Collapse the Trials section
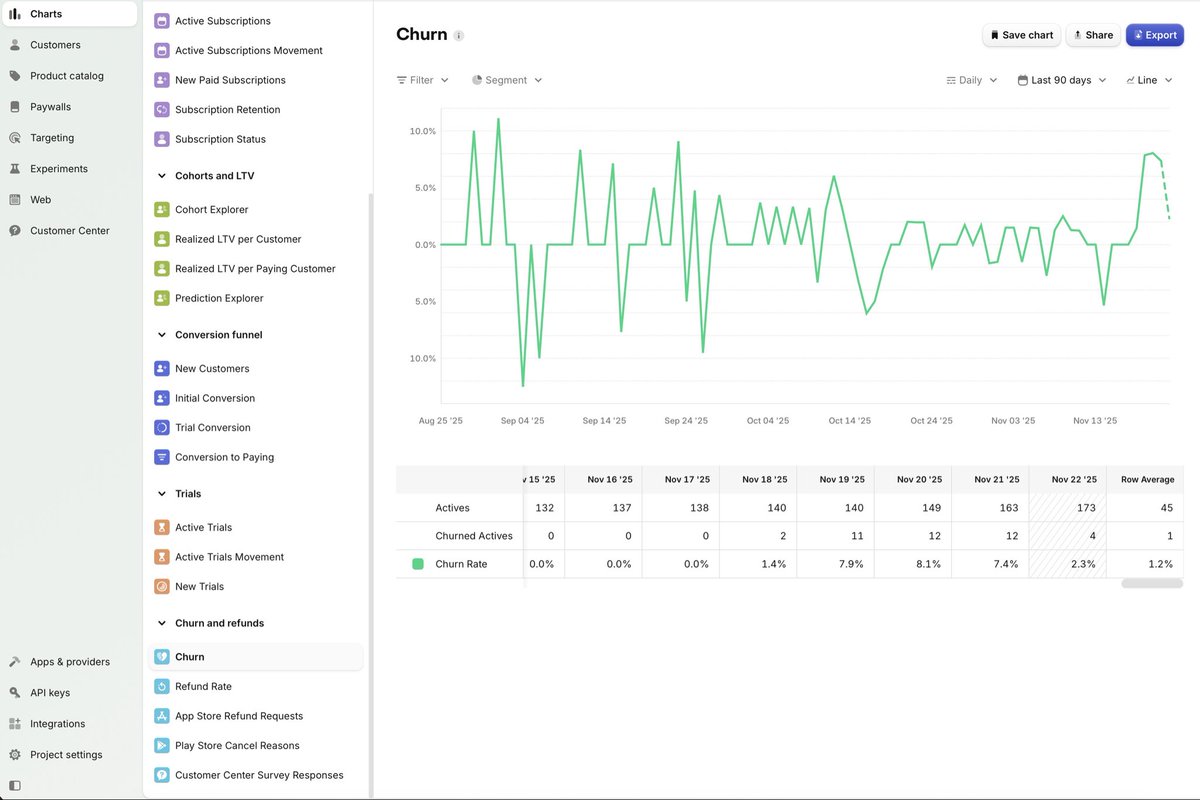Screen dimensions: 1200x800 click(x=162, y=494)
